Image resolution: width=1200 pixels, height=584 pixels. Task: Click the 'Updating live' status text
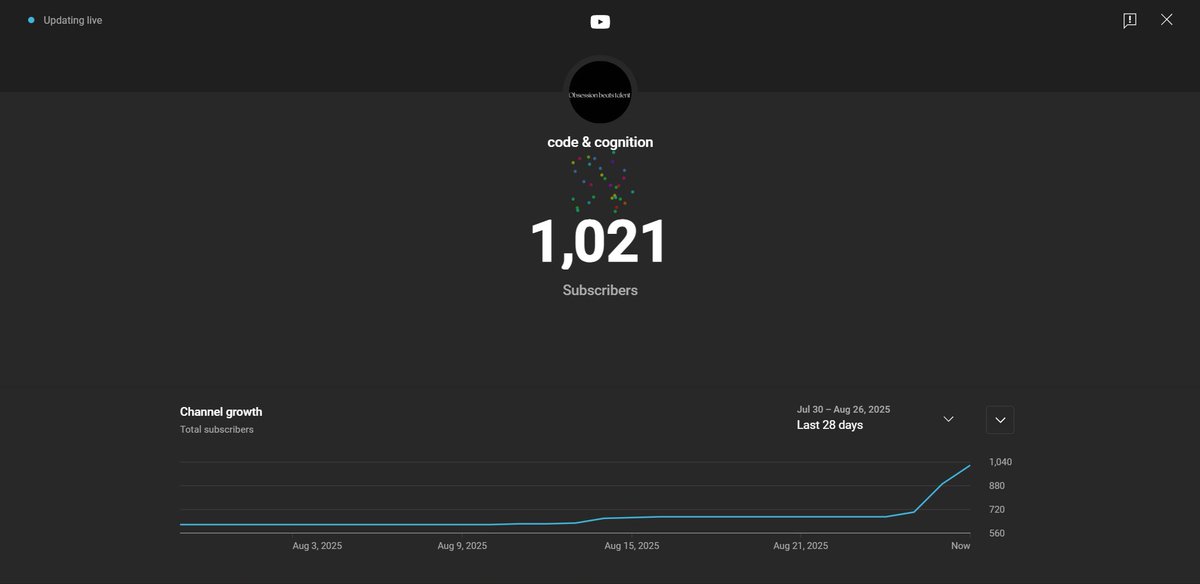click(x=73, y=20)
